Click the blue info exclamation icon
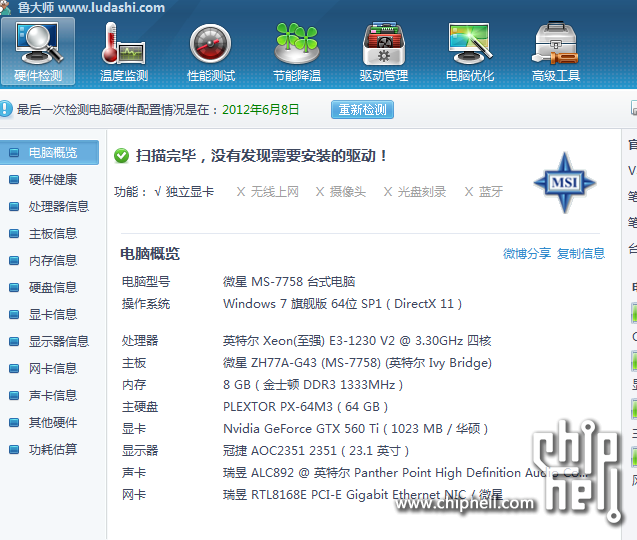 point(6,109)
